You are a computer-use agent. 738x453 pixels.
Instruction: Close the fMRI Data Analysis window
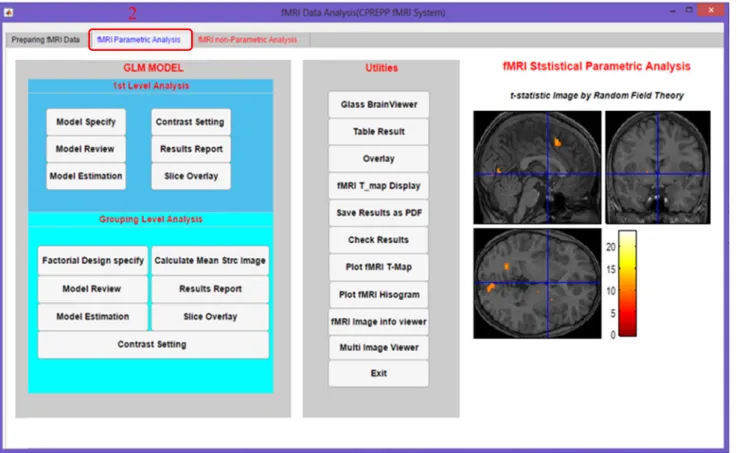tap(711, 10)
